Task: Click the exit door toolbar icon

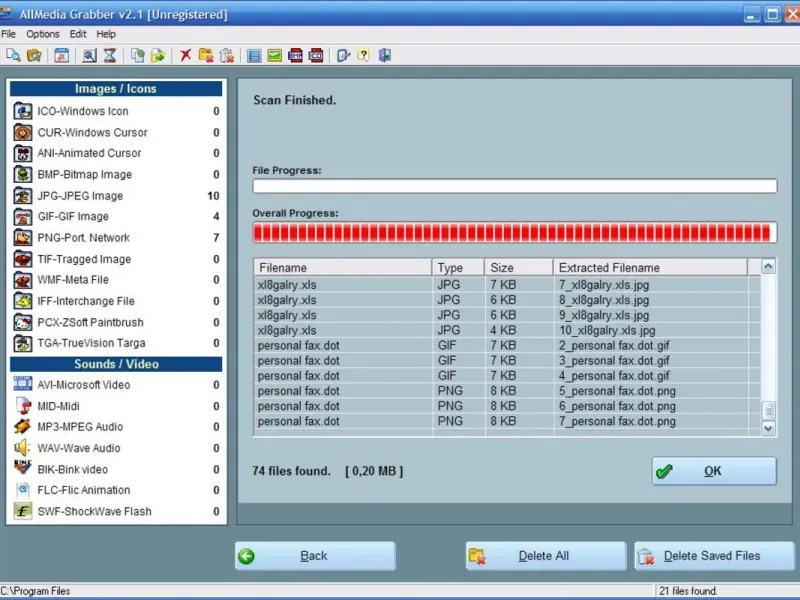Action: (x=385, y=56)
